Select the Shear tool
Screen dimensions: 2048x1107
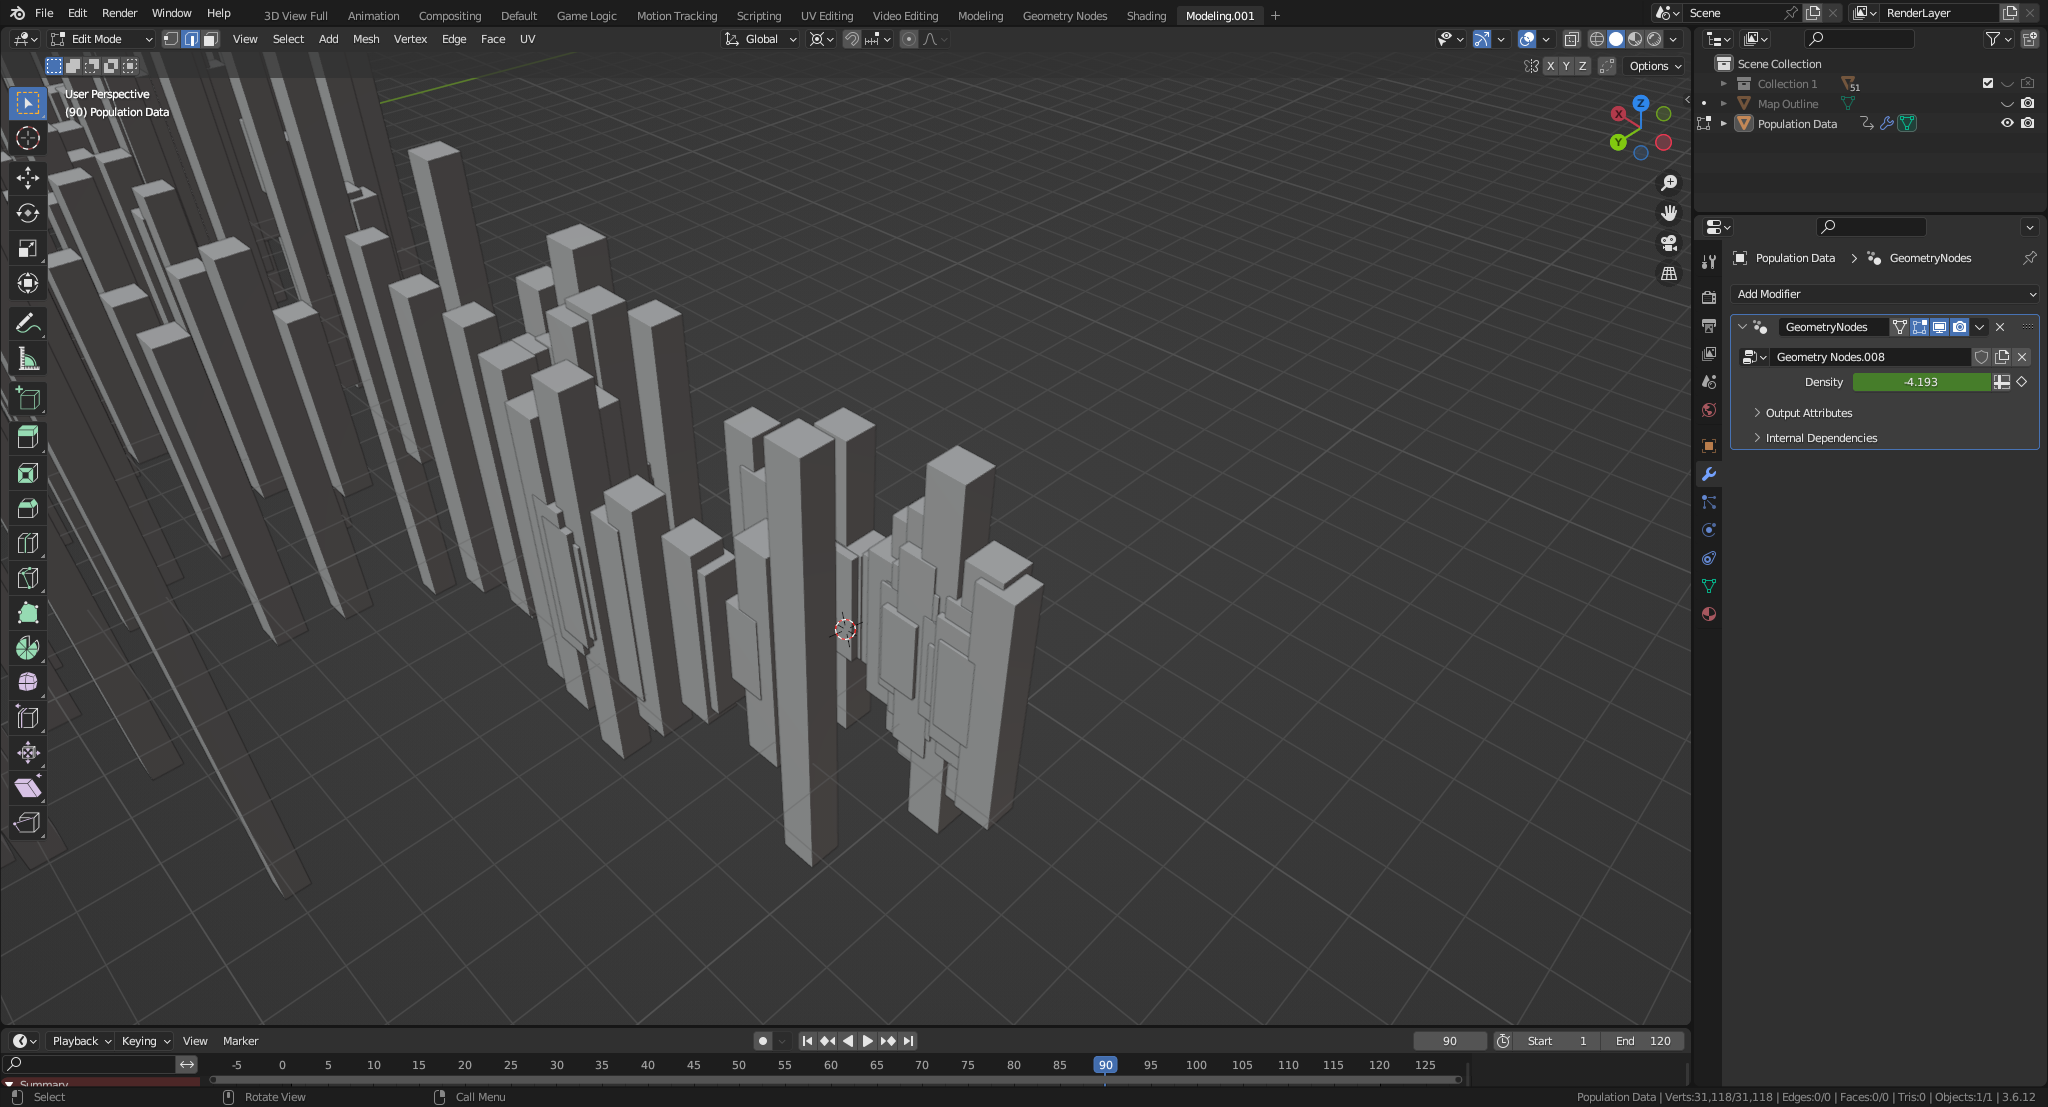click(27, 788)
